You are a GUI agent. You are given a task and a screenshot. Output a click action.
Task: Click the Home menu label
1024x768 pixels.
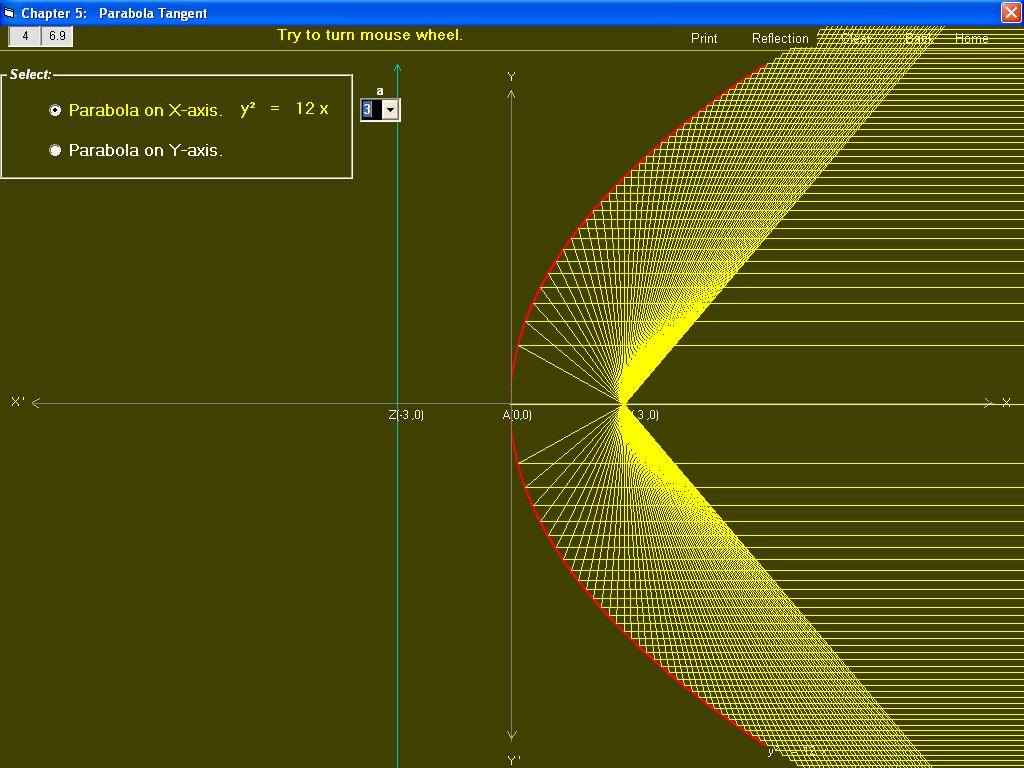[x=972, y=39]
